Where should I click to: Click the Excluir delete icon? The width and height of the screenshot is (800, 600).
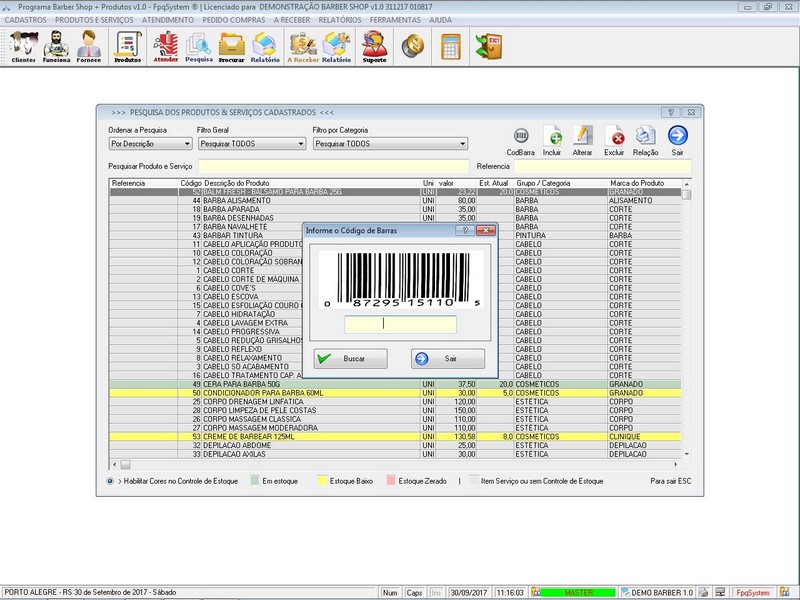615,138
